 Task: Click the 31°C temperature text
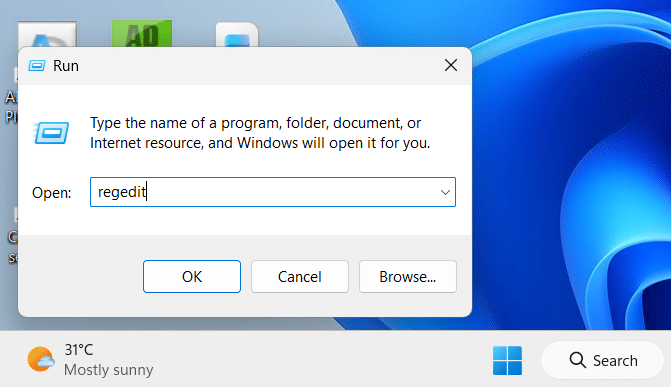pos(78,350)
